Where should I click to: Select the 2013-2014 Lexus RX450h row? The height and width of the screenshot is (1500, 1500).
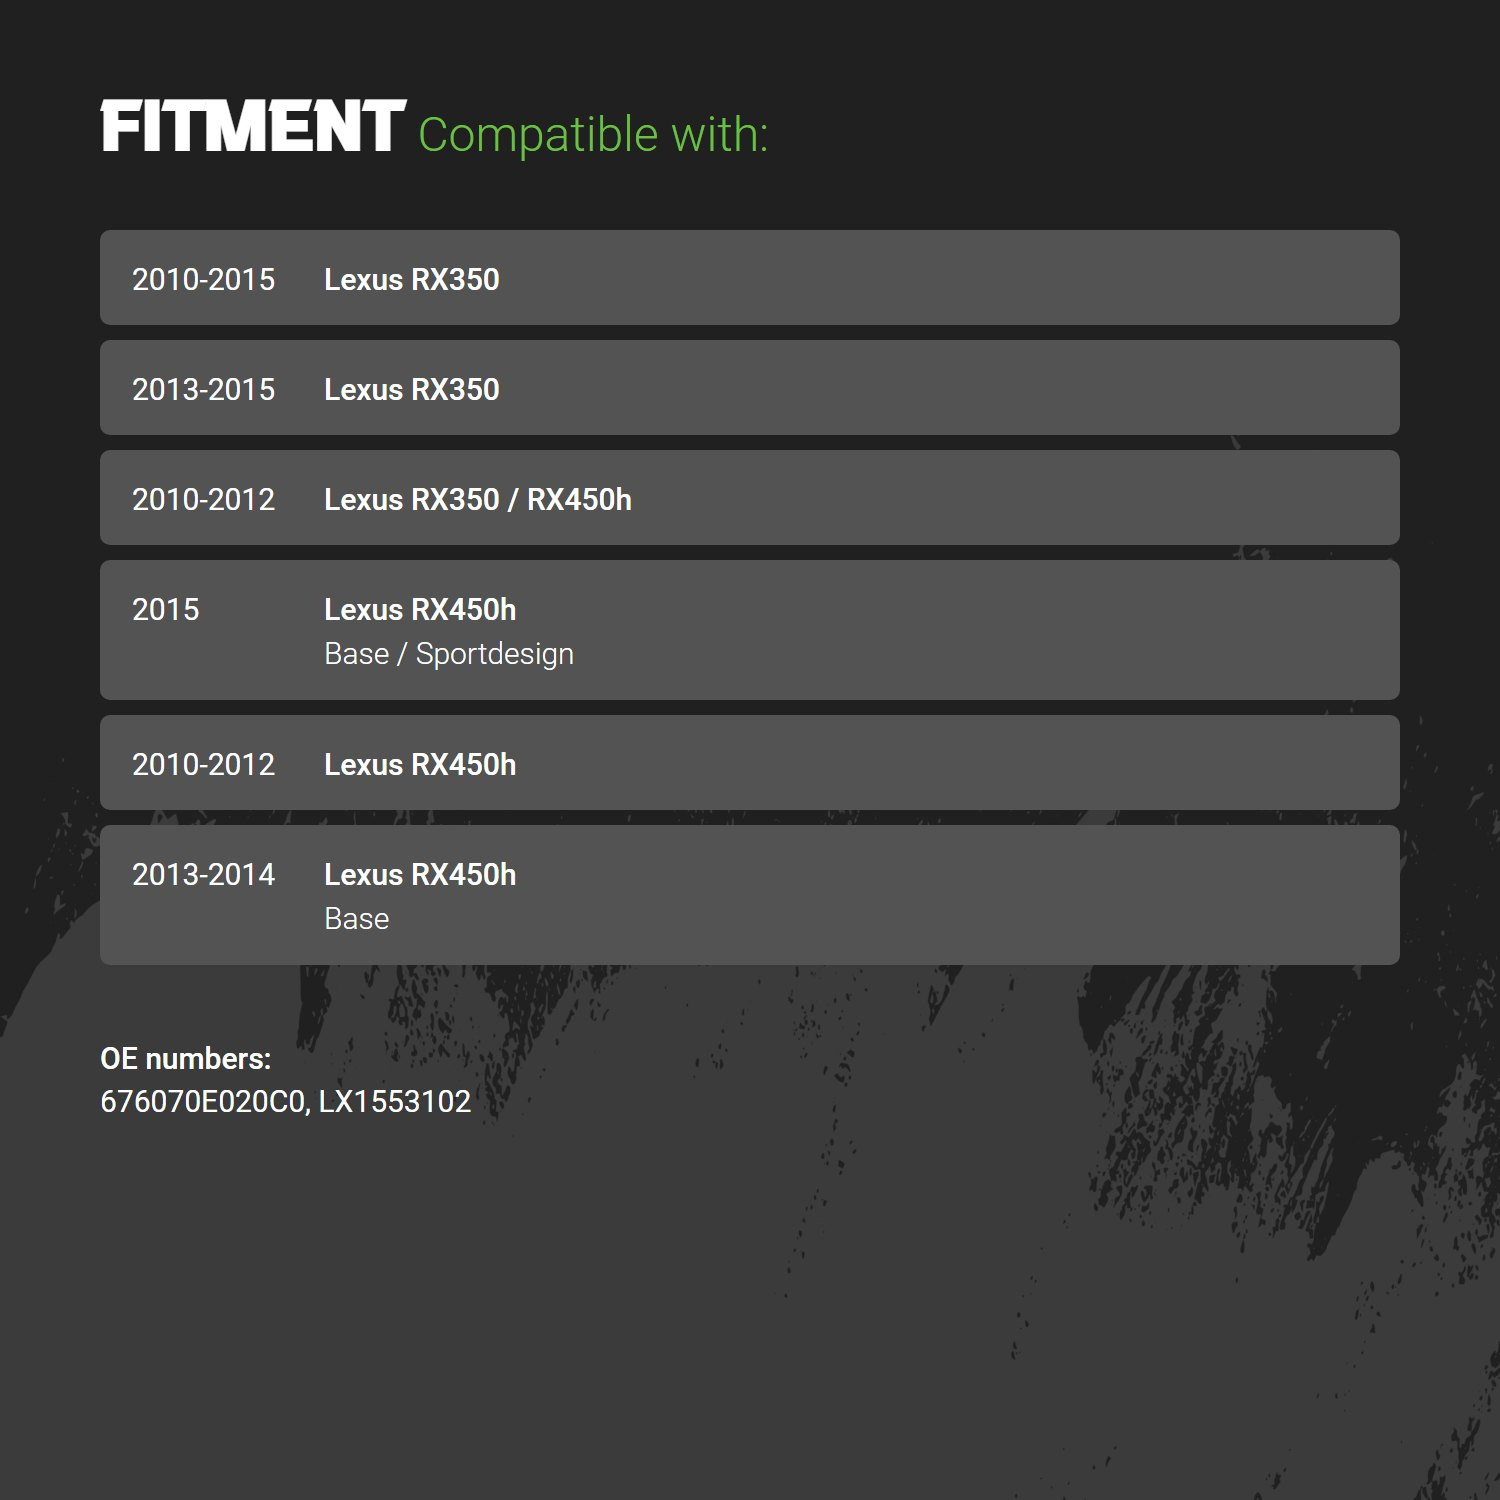[x=750, y=895]
